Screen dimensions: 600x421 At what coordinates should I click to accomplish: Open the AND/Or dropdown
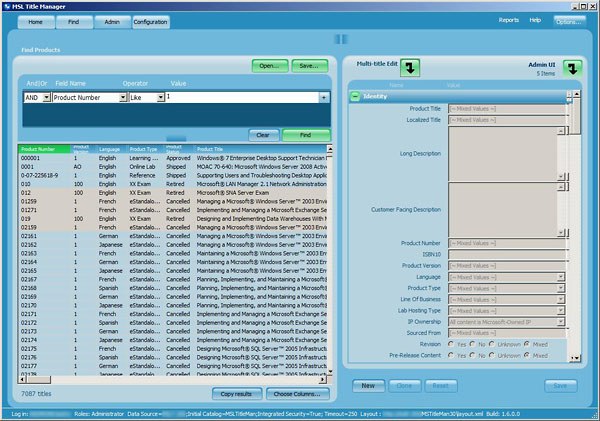[46, 98]
